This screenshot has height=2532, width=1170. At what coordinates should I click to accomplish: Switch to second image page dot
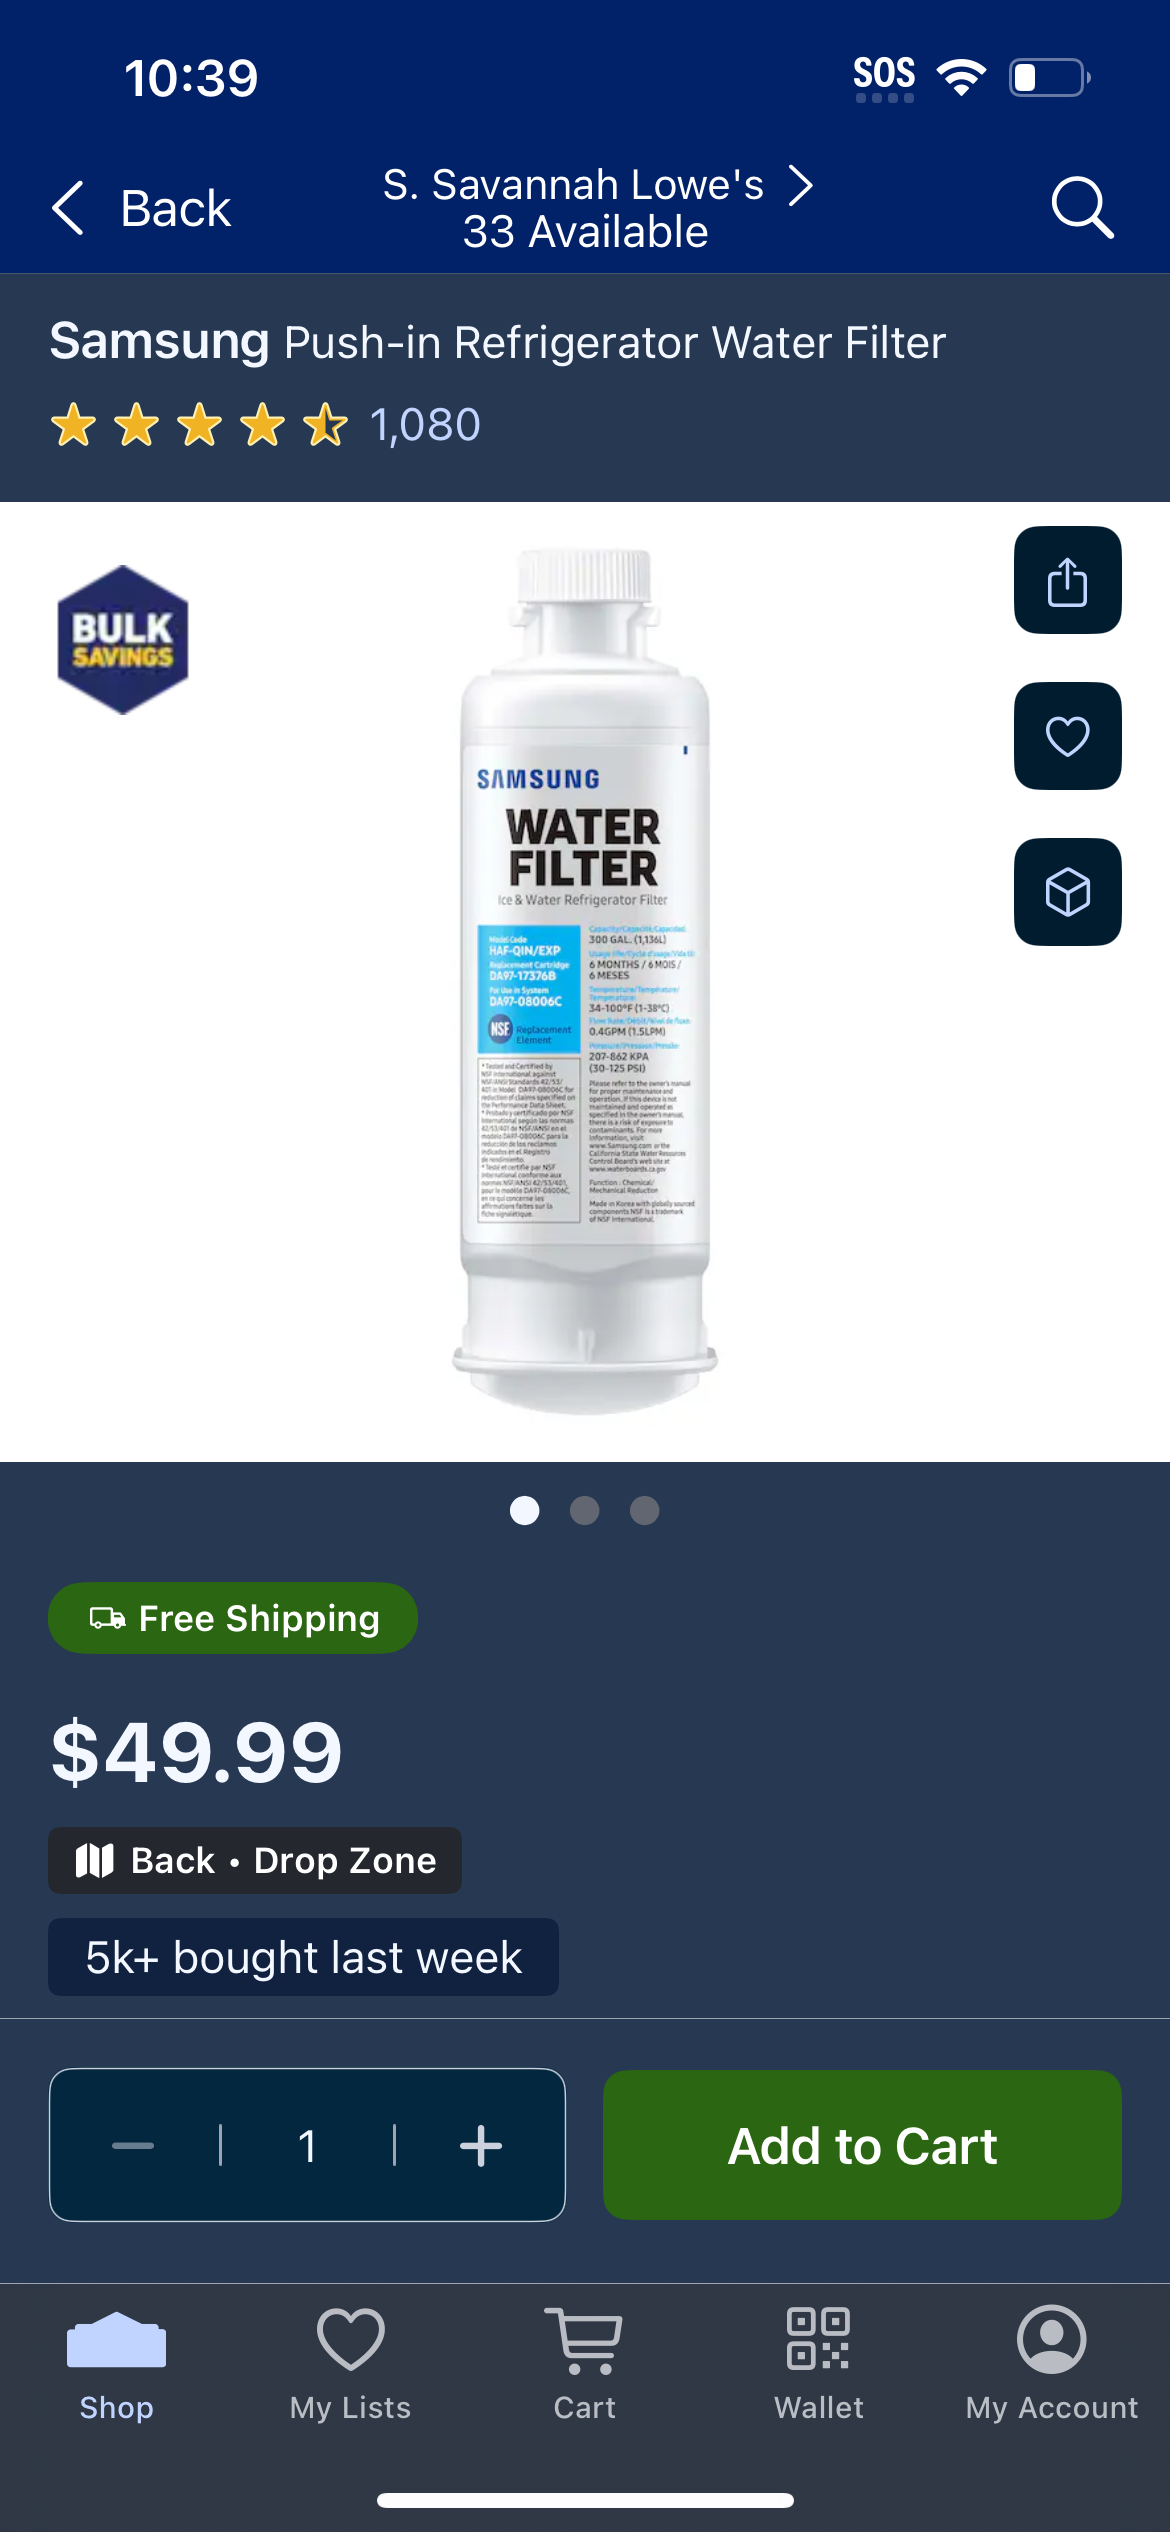click(x=584, y=1510)
